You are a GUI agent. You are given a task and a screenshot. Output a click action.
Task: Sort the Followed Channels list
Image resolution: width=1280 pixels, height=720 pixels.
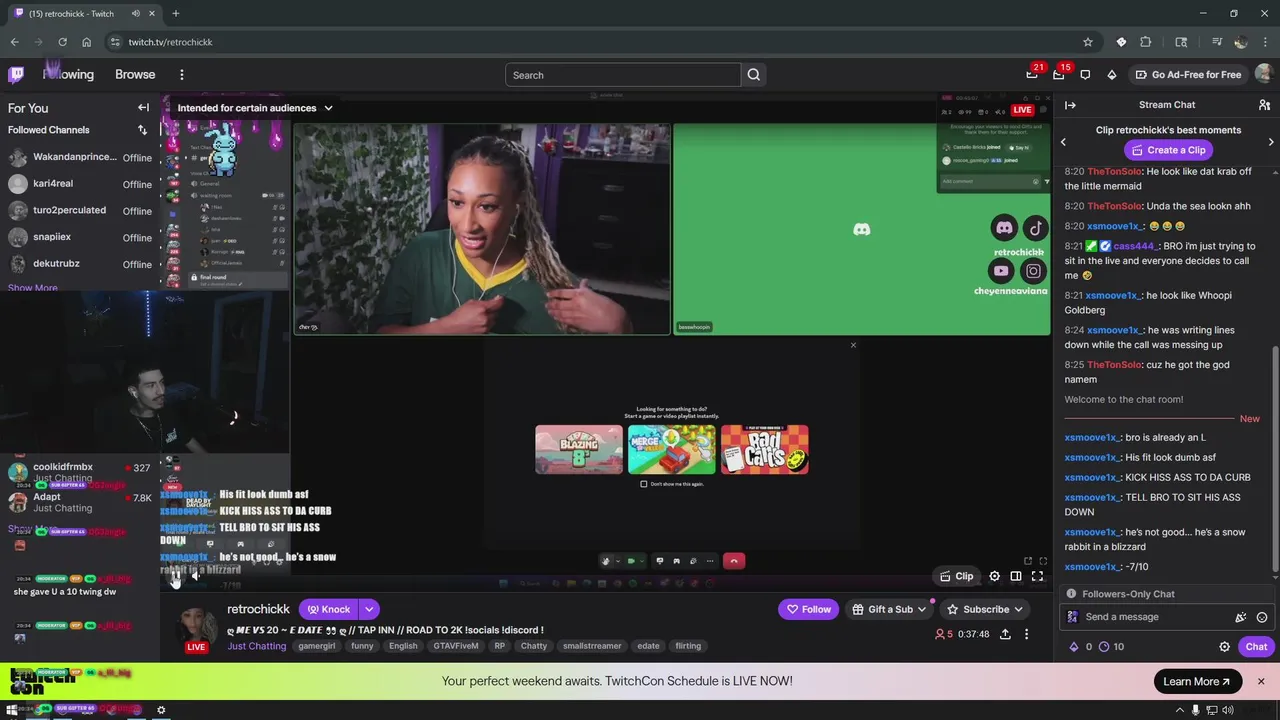(x=142, y=130)
